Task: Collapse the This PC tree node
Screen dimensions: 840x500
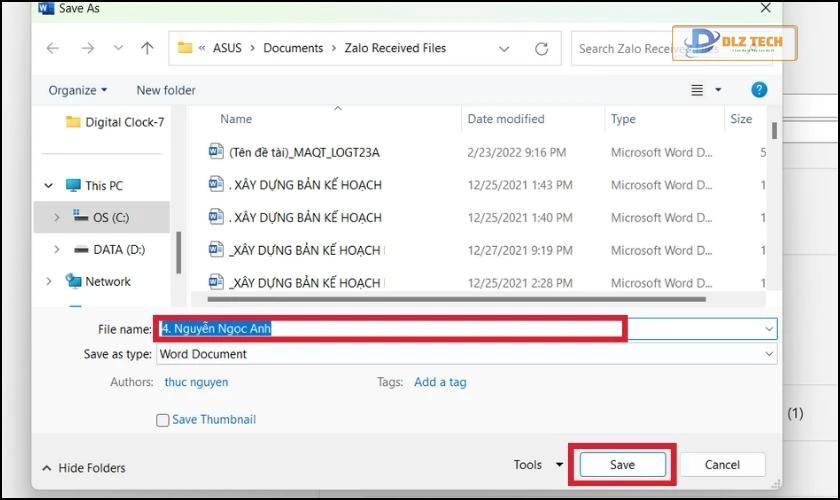Action: pos(49,185)
